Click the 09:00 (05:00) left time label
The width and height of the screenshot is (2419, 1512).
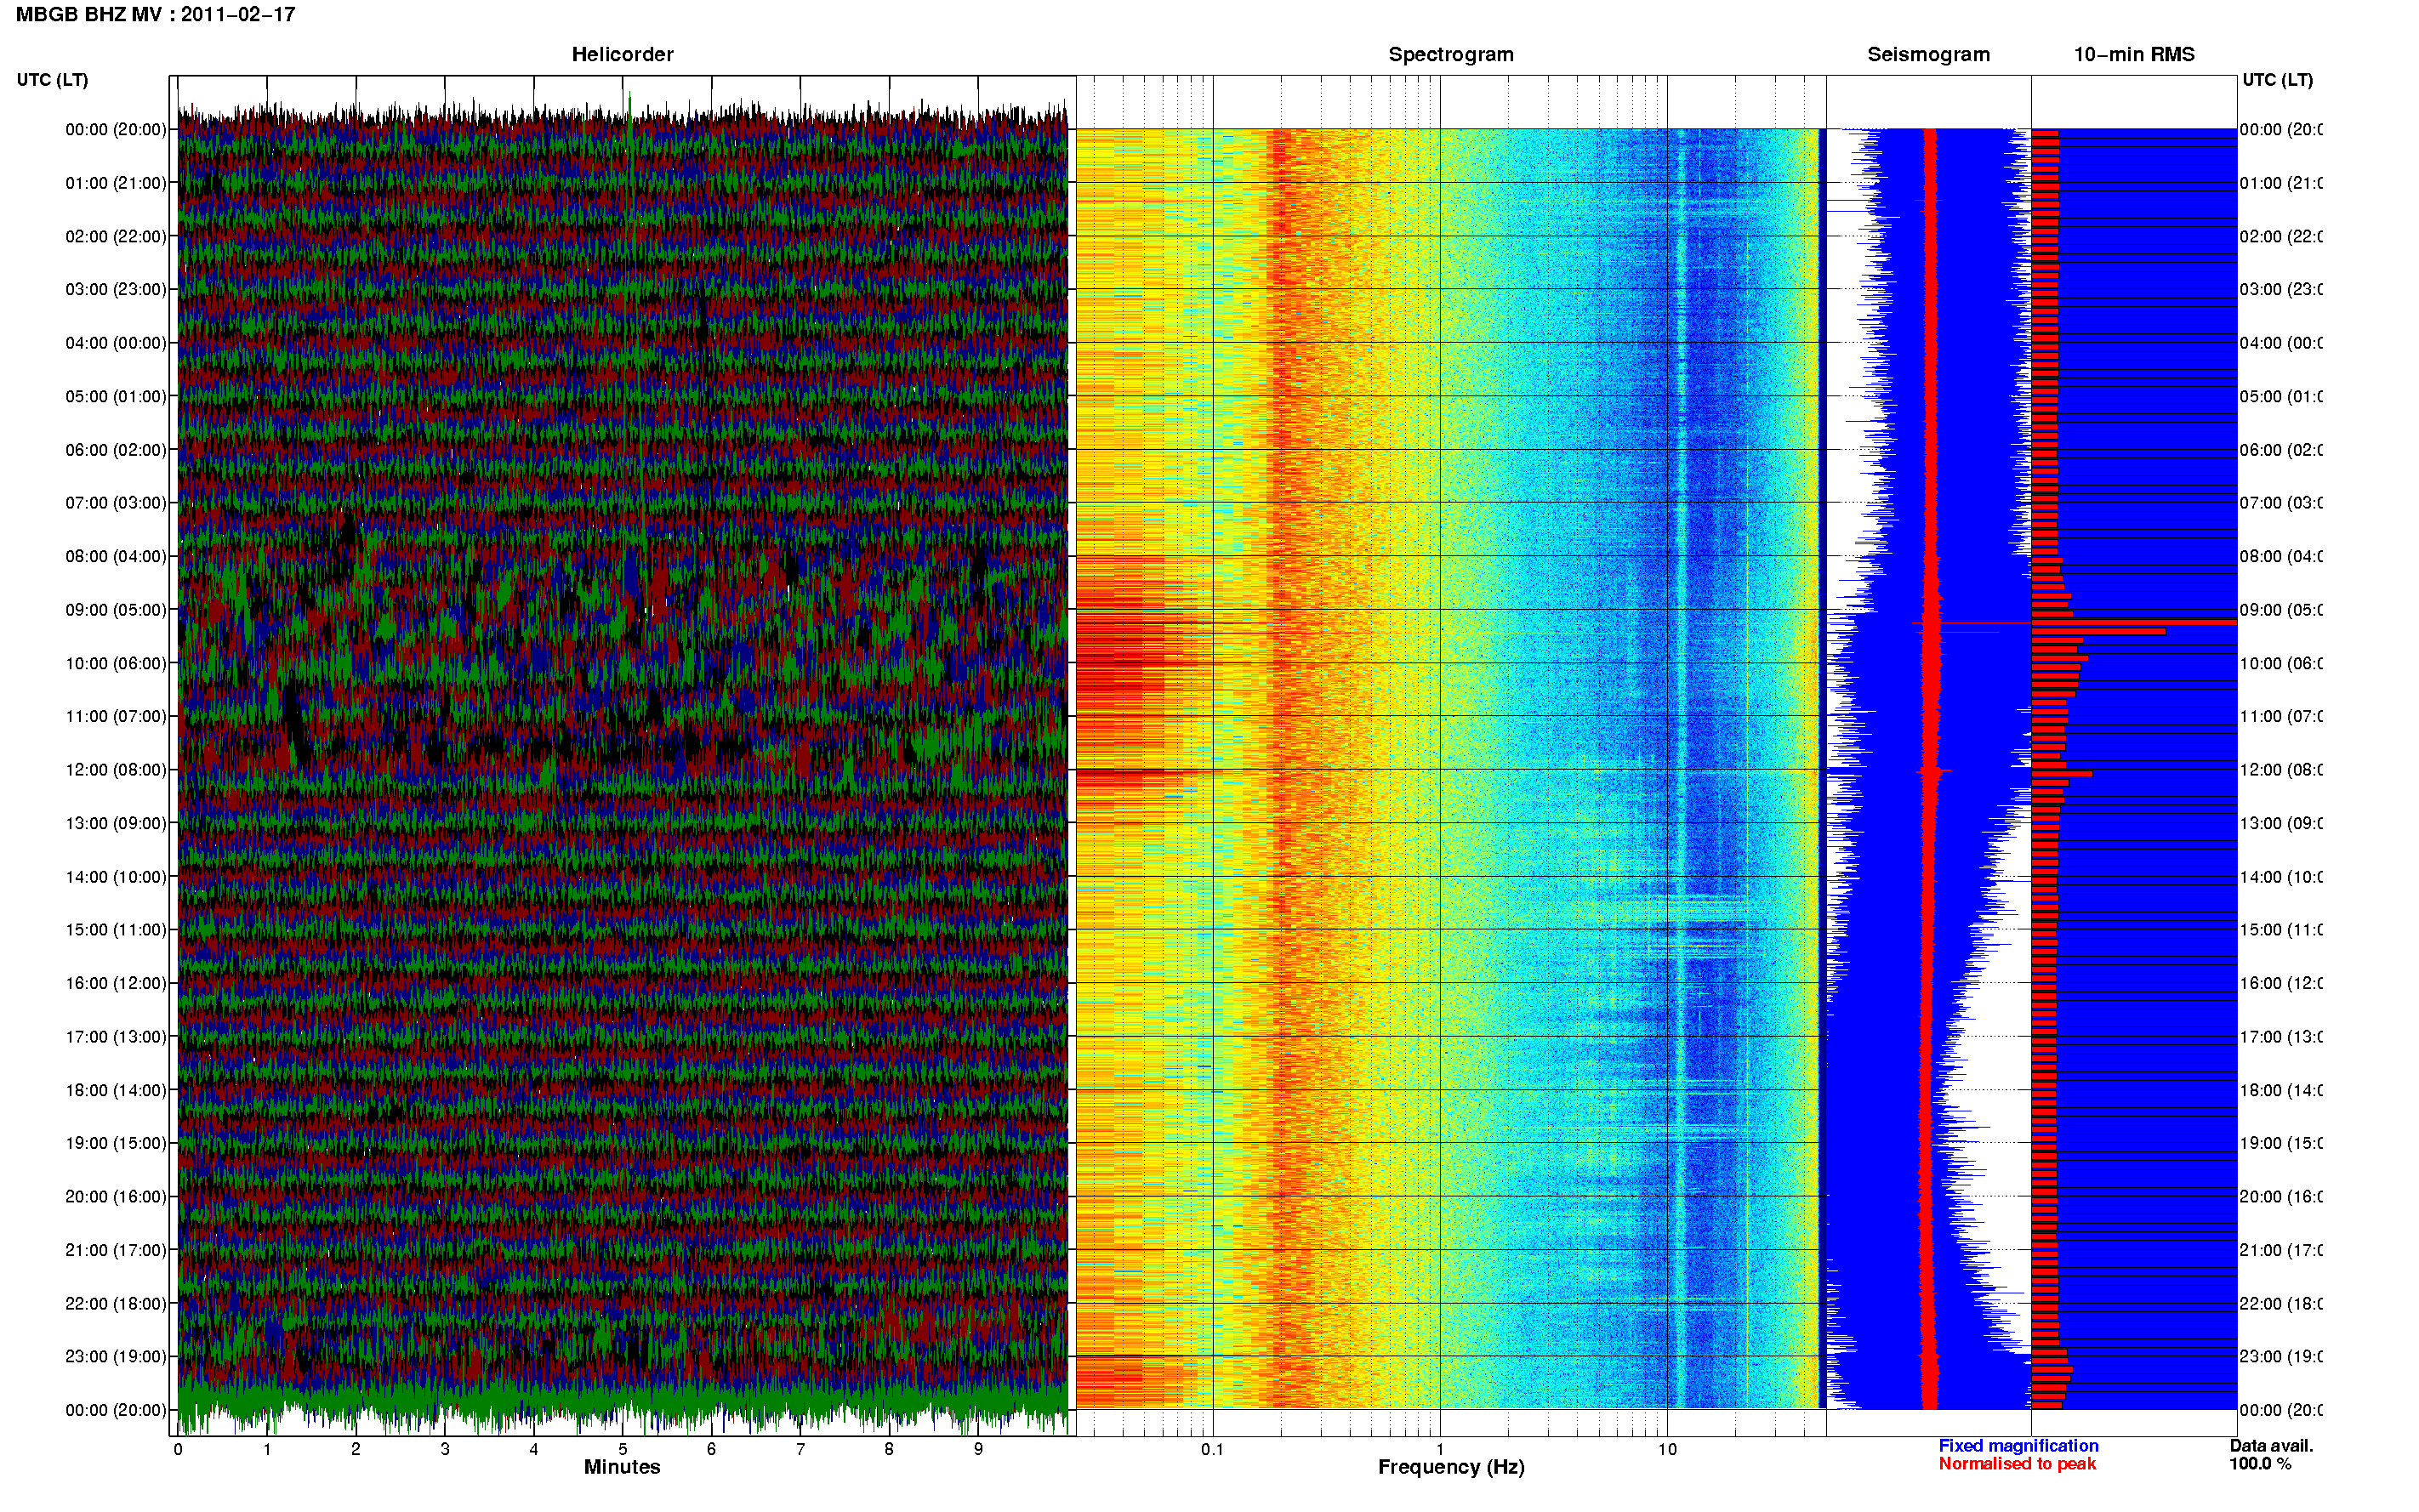tap(116, 609)
